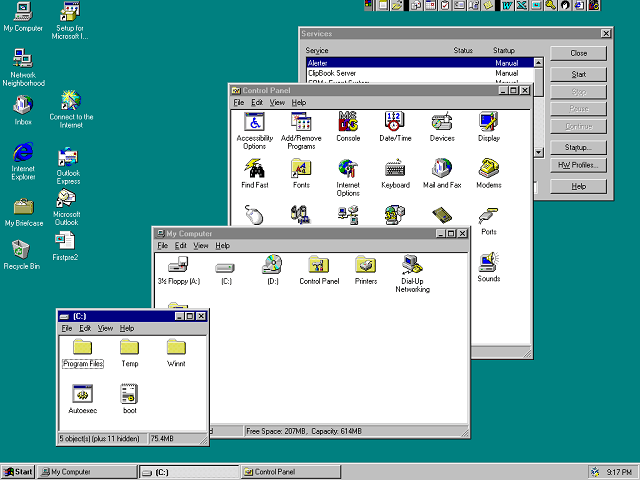This screenshot has width=640, height=480.
Task: Open Help menu in My Computer window
Action: pos(222,246)
